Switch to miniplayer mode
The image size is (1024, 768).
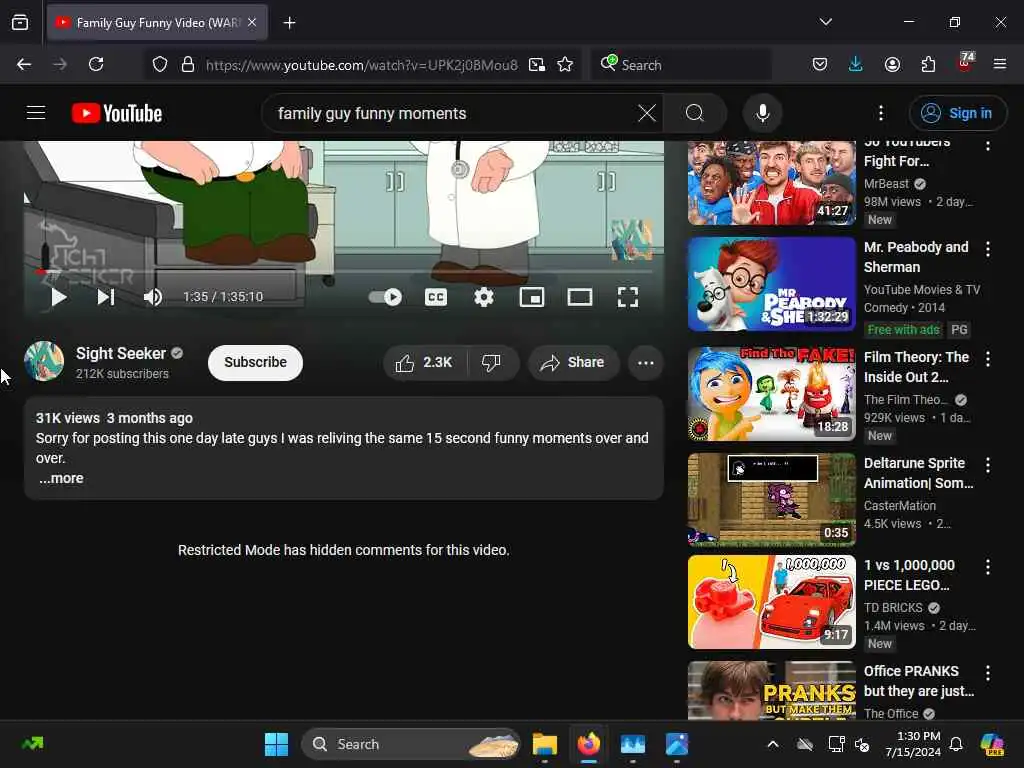[x=532, y=297]
